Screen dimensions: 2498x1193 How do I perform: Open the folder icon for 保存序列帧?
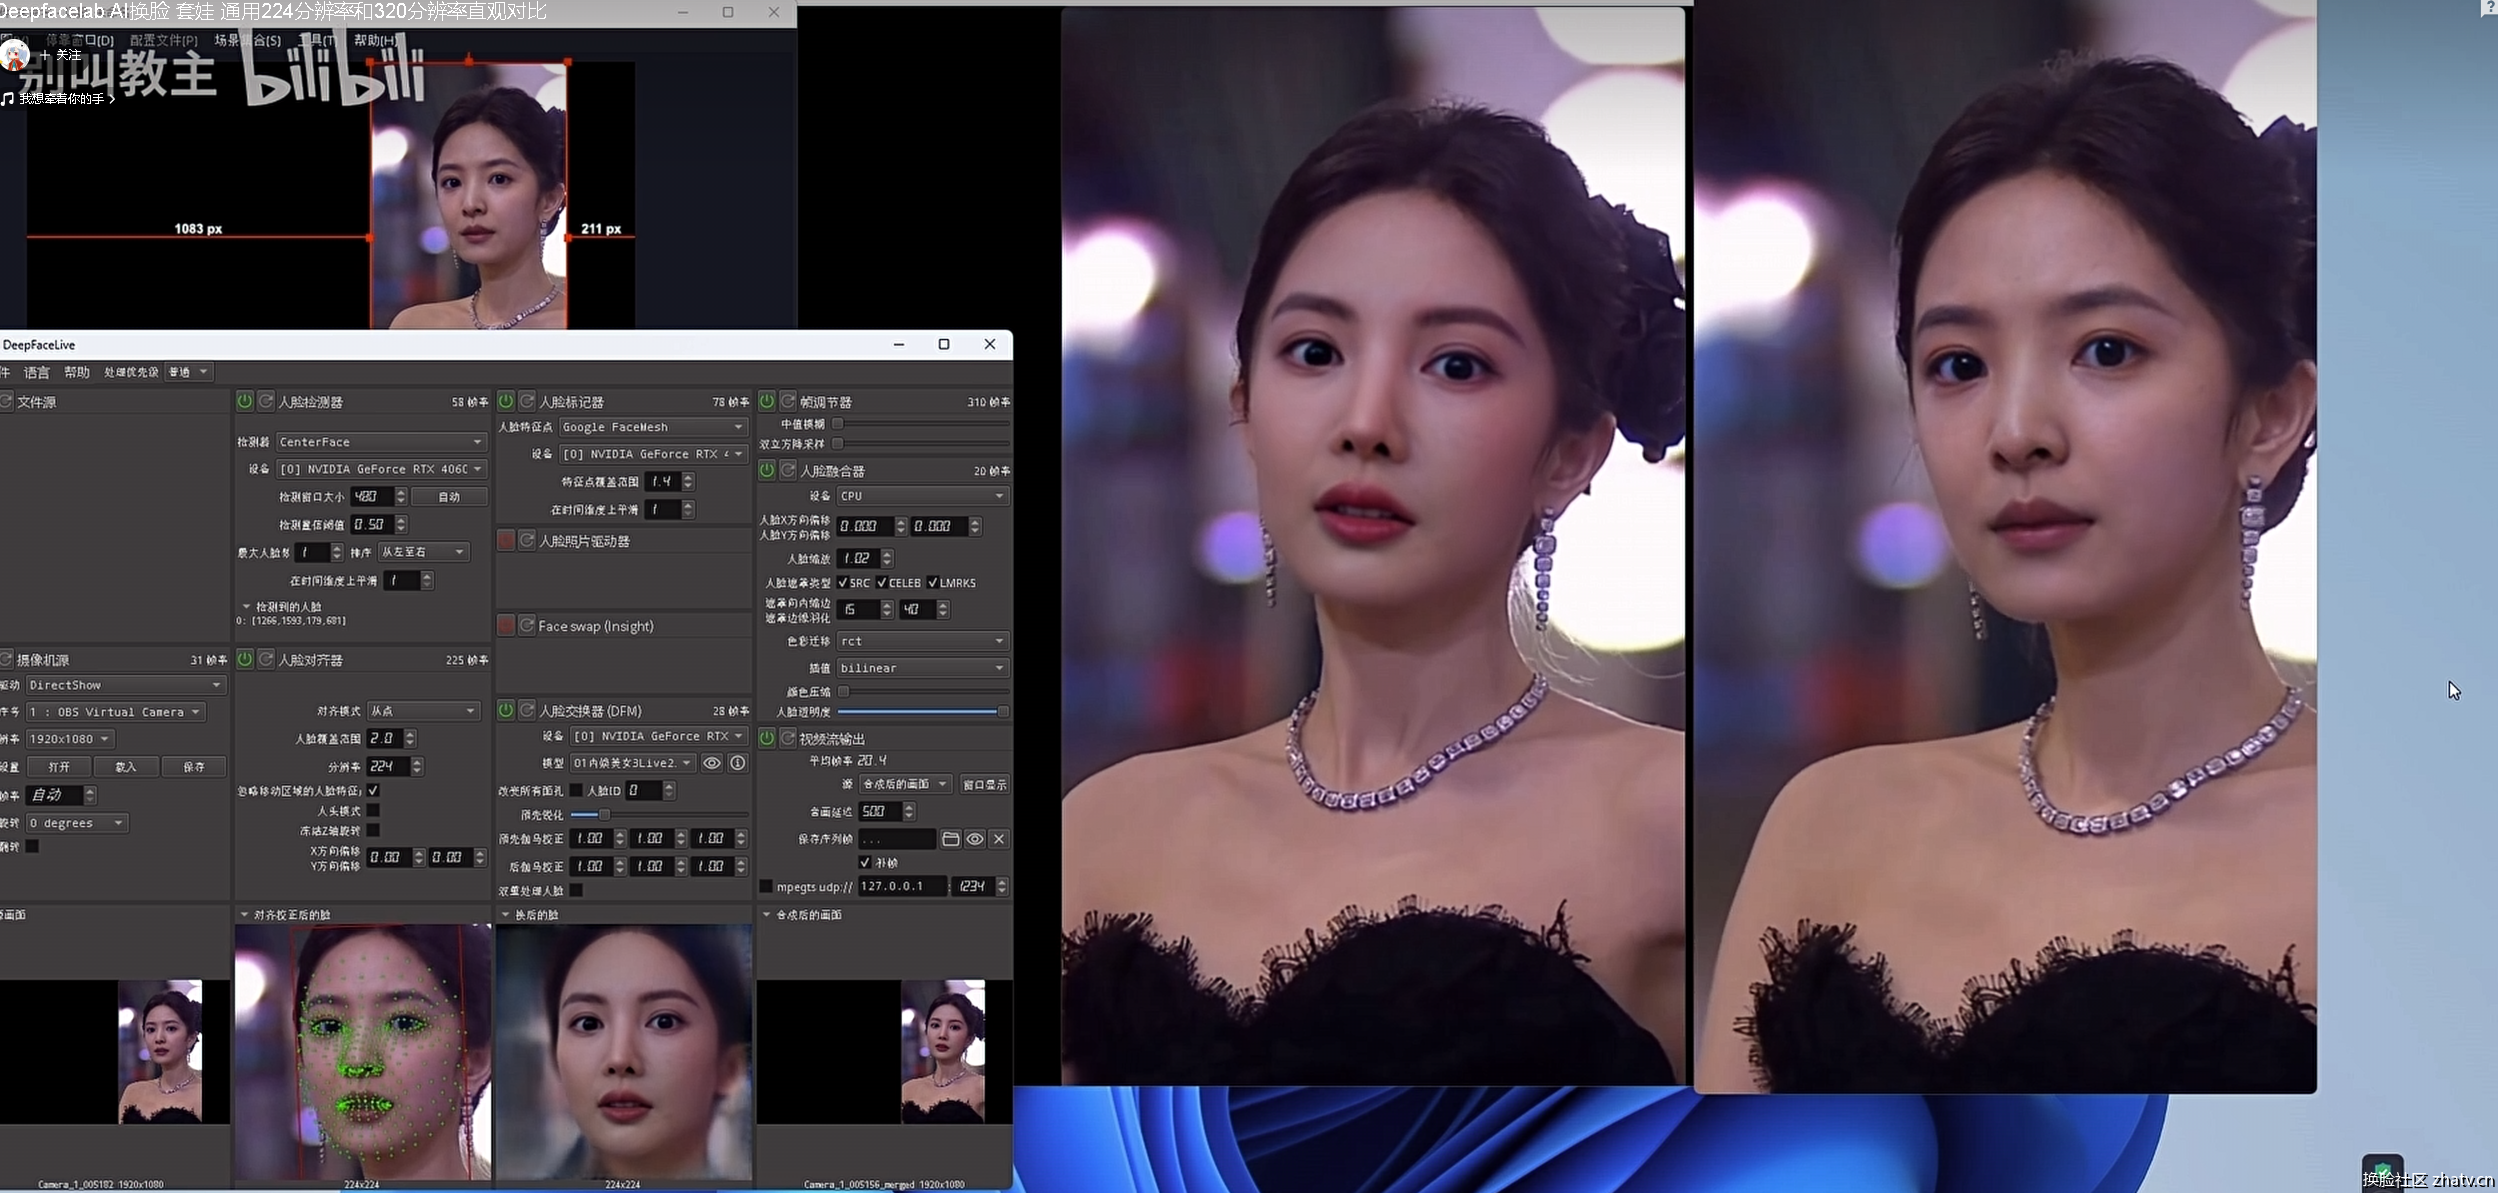[x=950, y=839]
